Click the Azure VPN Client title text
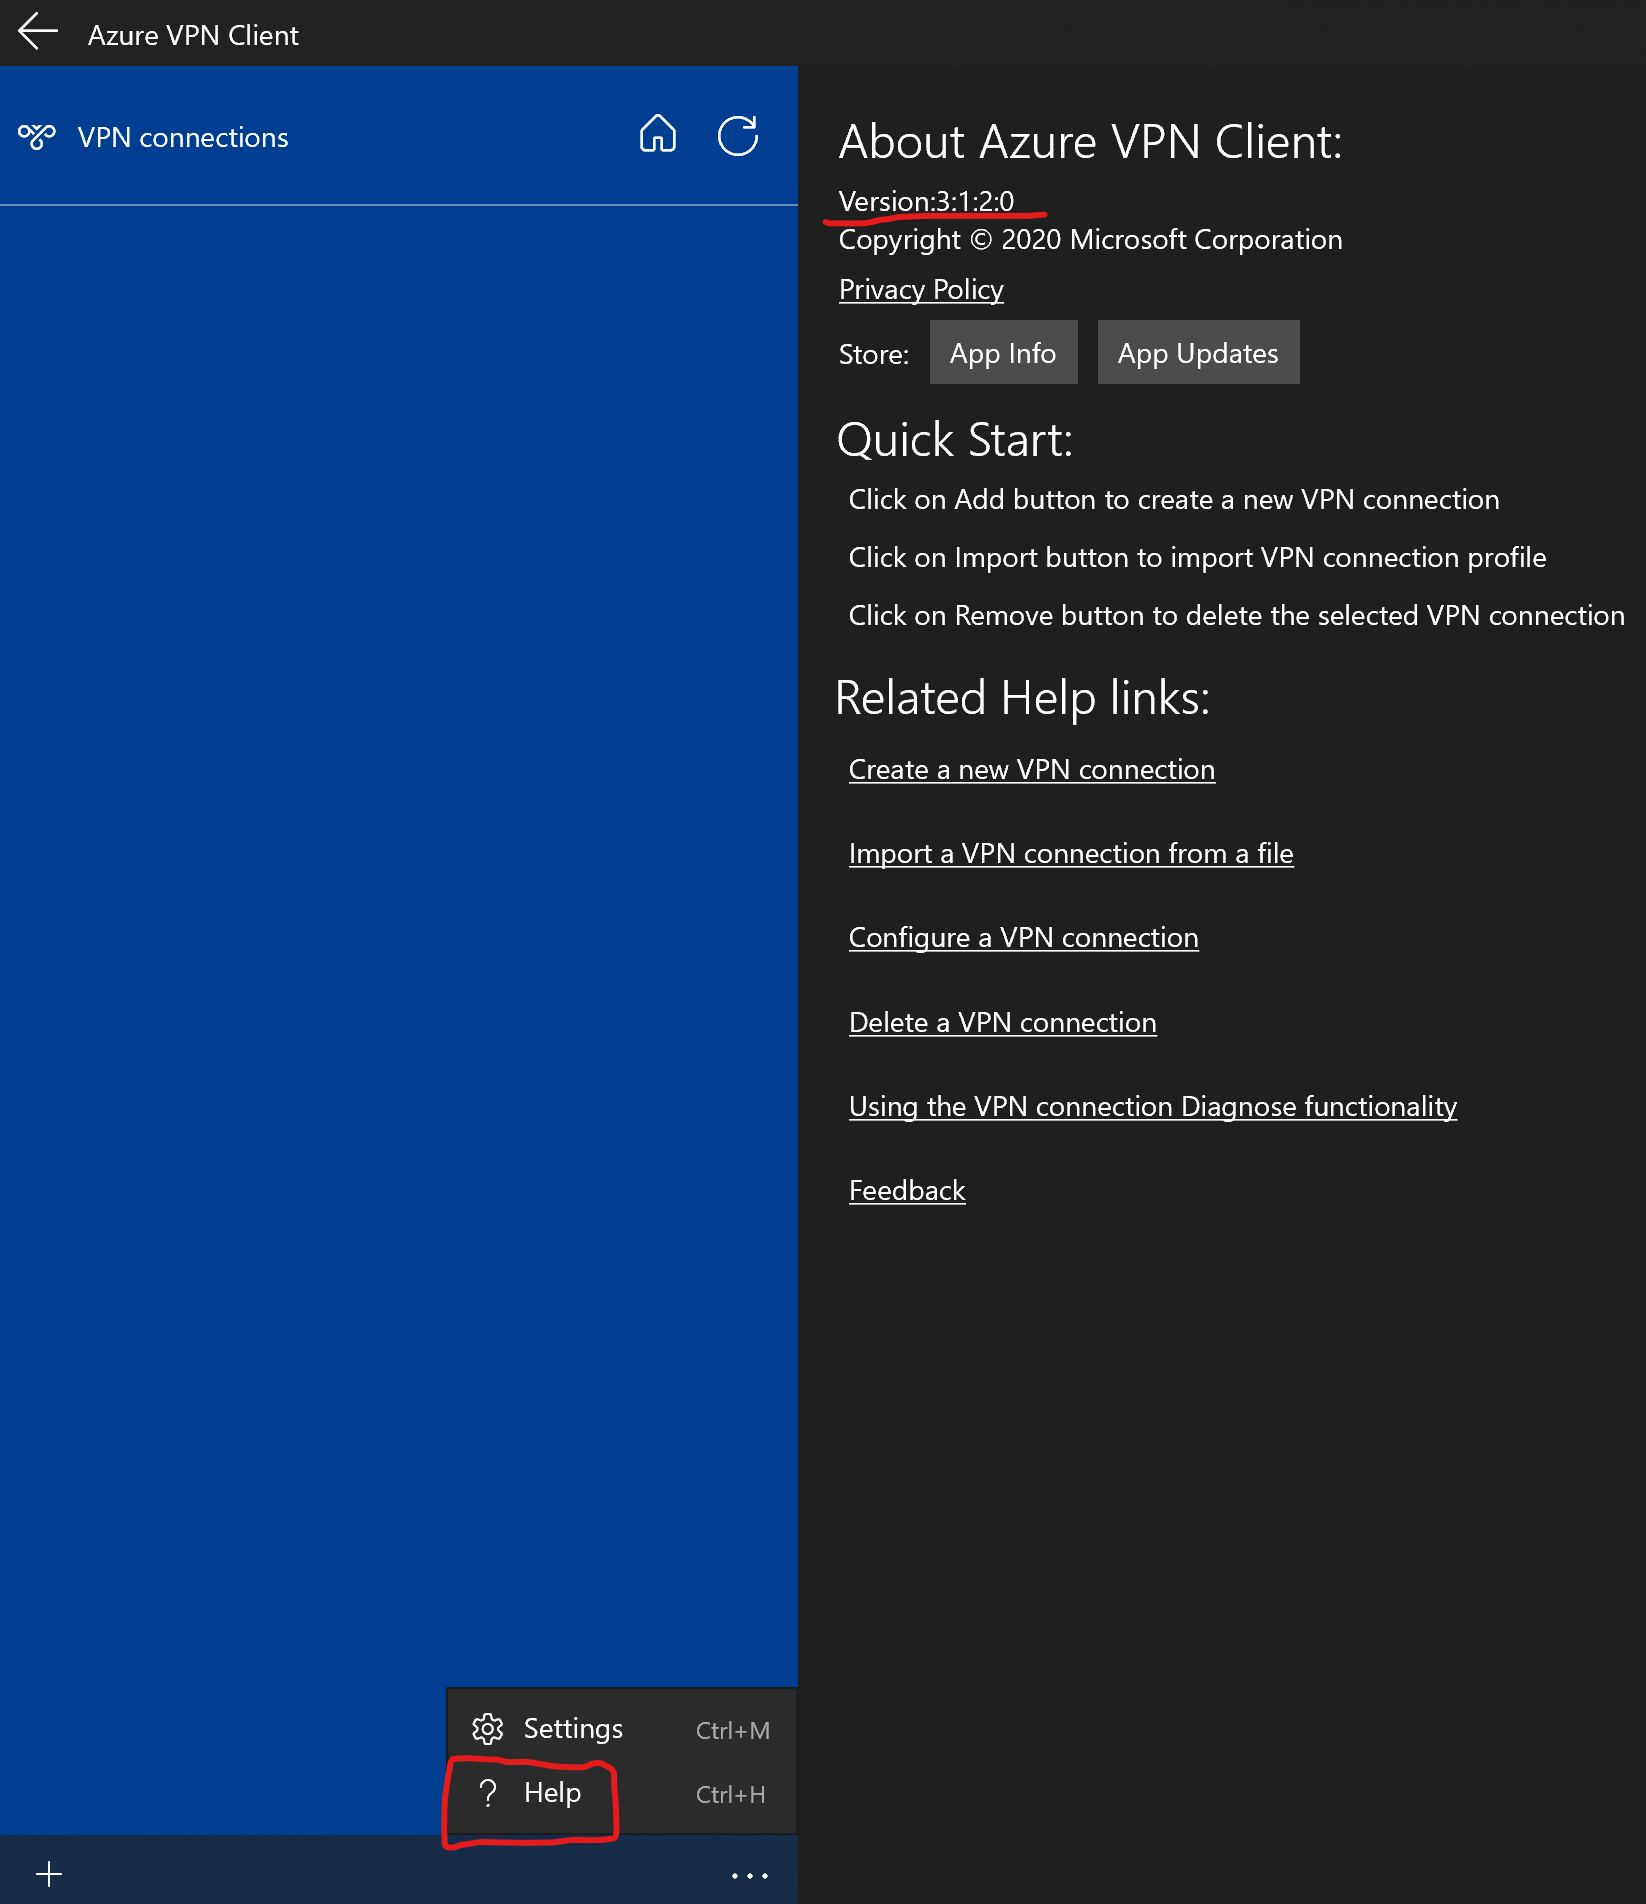The height and width of the screenshot is (1904, 1646). click(193, 35)
